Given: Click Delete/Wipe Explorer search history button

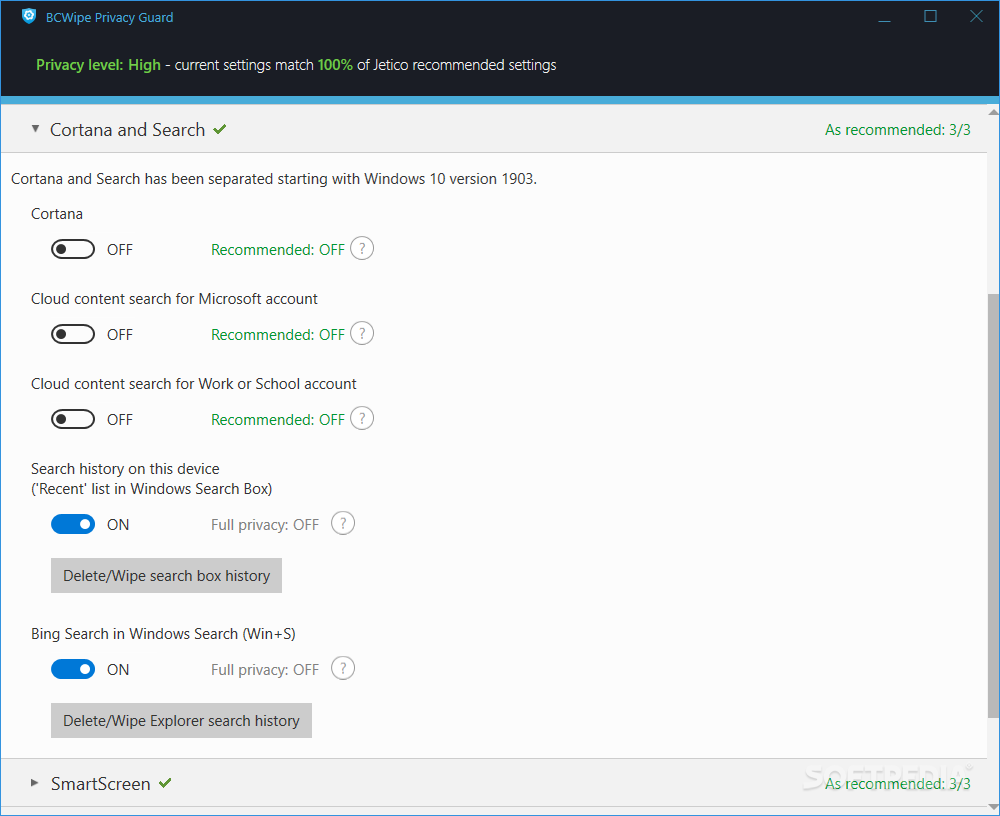Looking at the screenshot, I should pos(181,720).
